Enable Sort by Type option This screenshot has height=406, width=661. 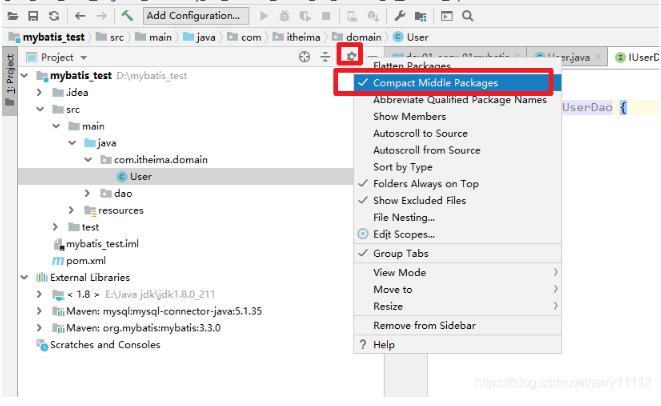(457, 167)
